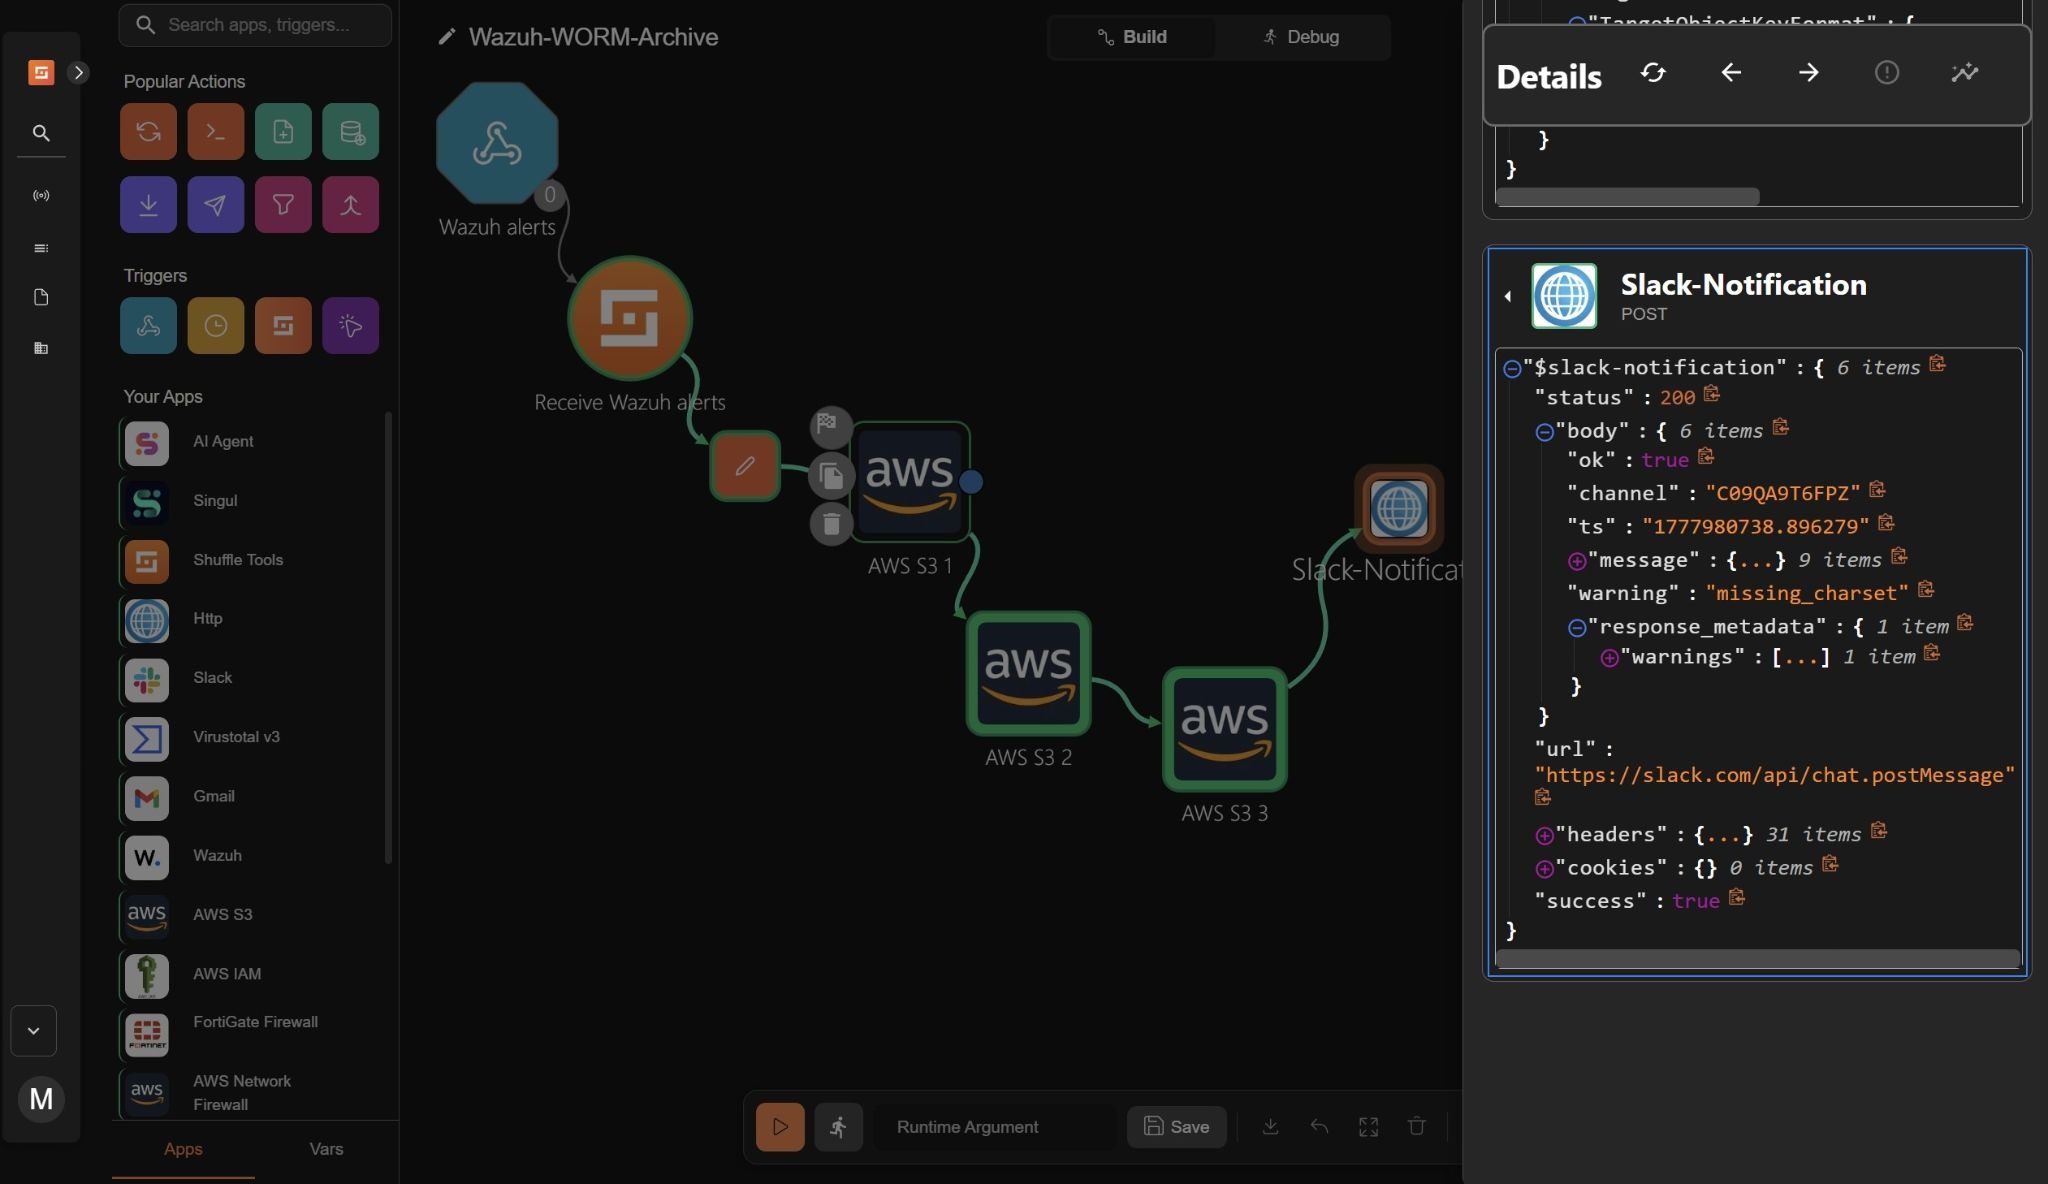Open the bottom sidebar chevron-down menu

coord(33,1031)
